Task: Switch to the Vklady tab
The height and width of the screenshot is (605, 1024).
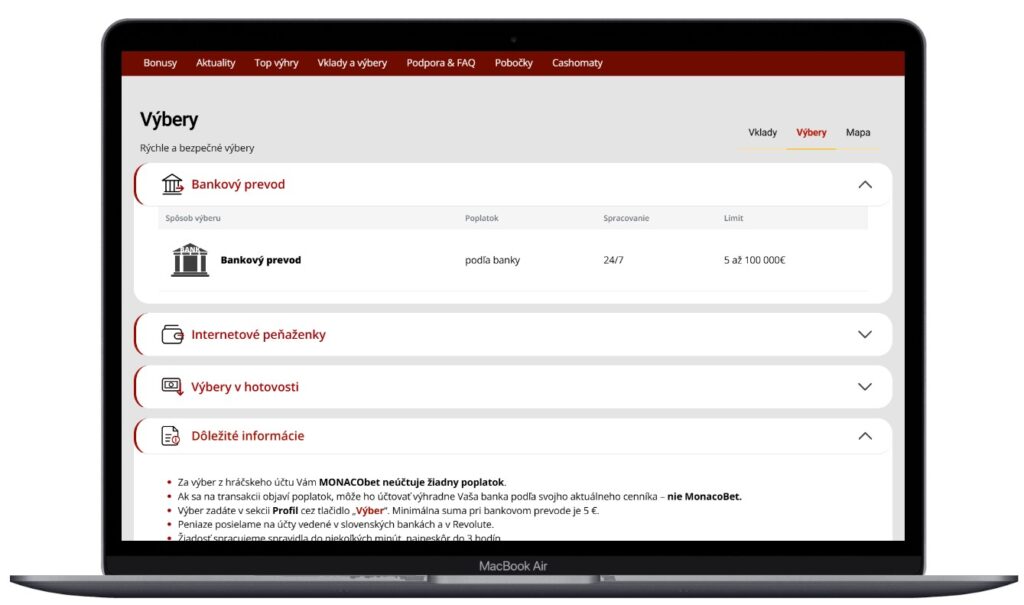Action: tap(762, 133)
